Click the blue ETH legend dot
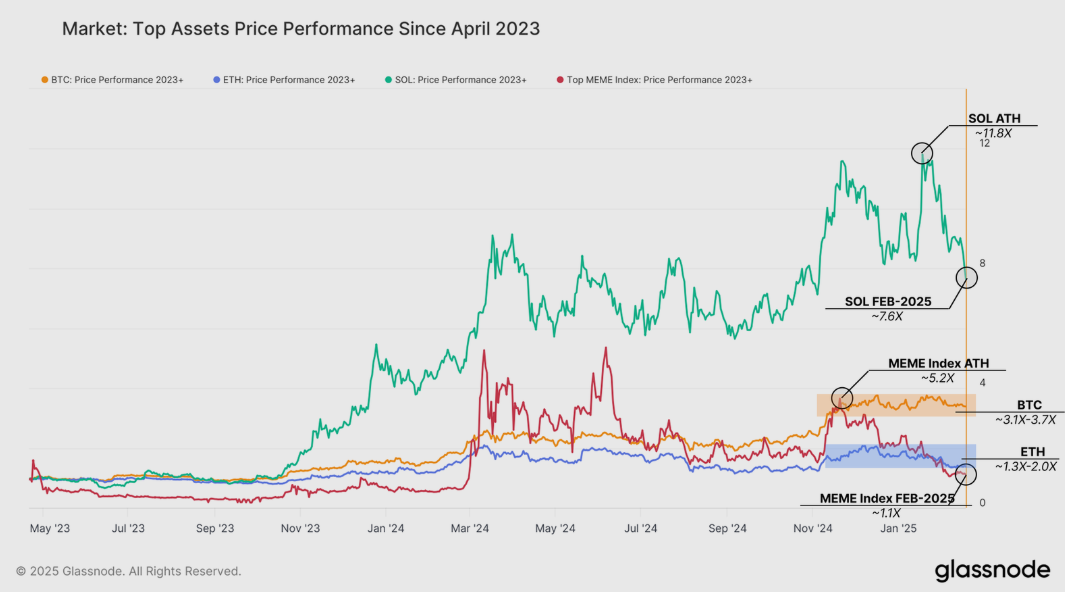This screenshot has height=592, width=1065. [x=218, y=80]
